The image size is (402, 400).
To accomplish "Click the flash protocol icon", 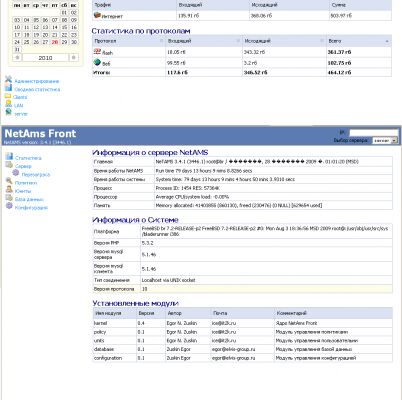I will (x=97, y=51).
